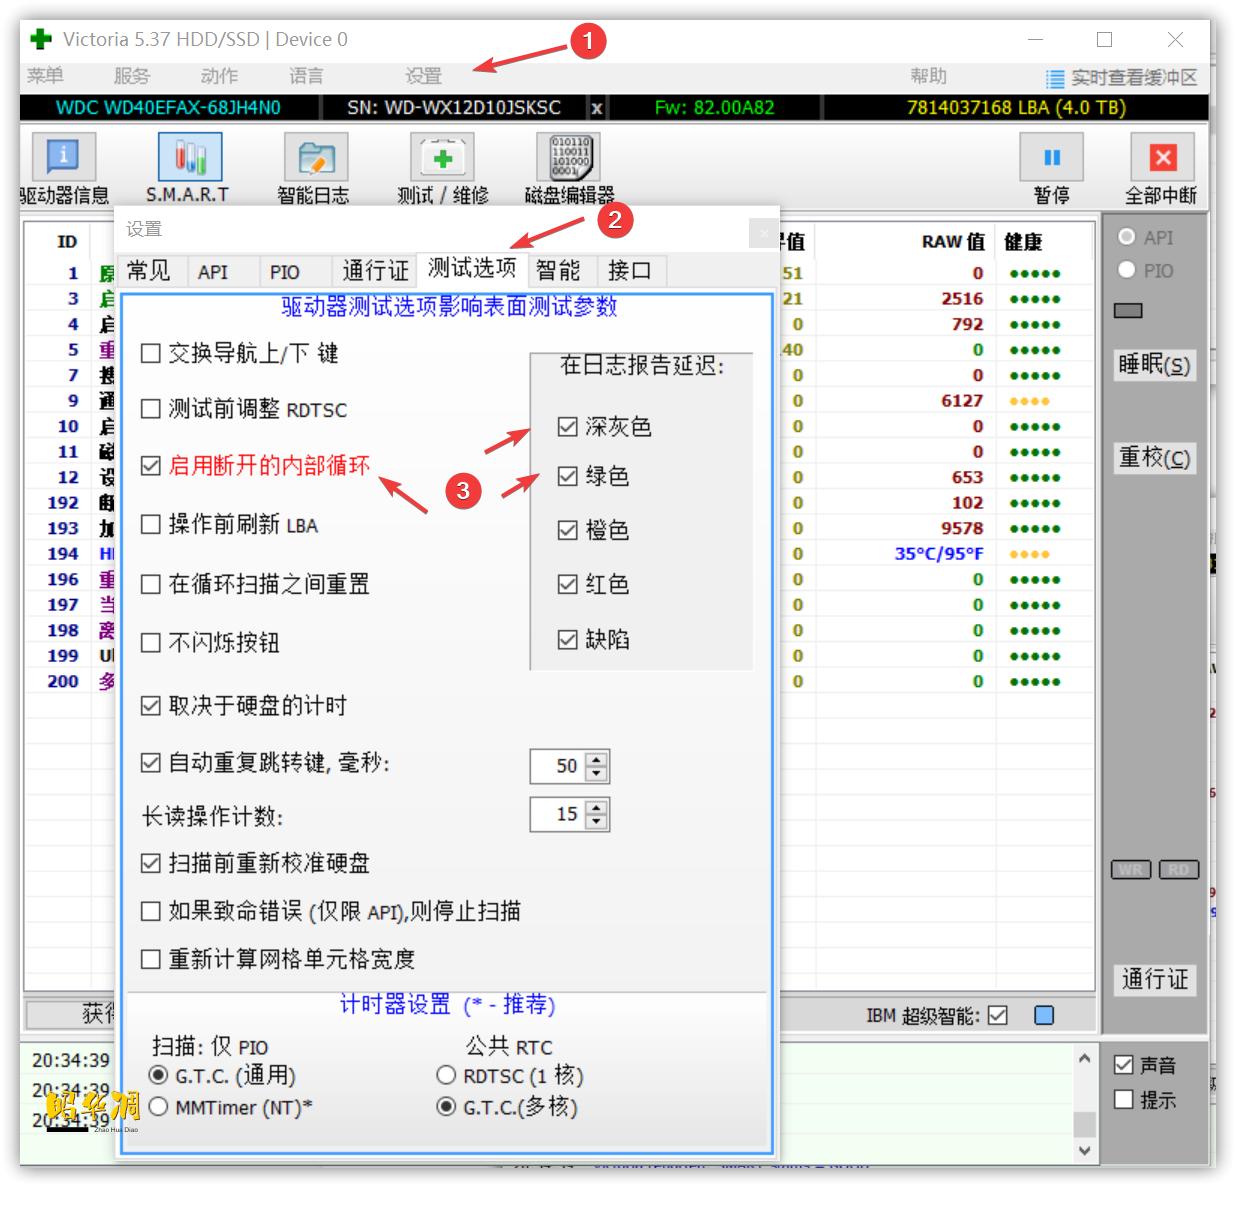Select the MMTimer (NT)* radio button

tap(158, 1107)
